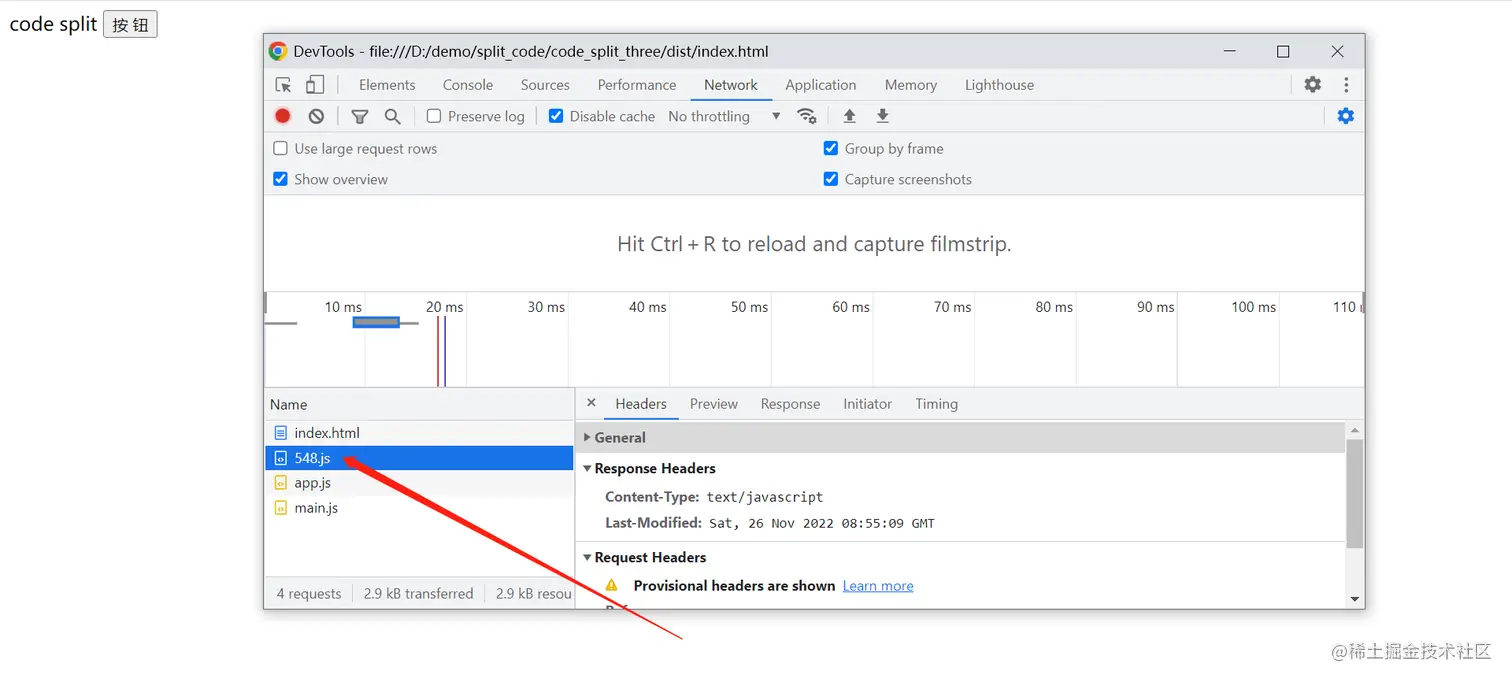Open the Initiator detail tab
The width and height of the screenshot is (1512, 682).
[867, 404]
